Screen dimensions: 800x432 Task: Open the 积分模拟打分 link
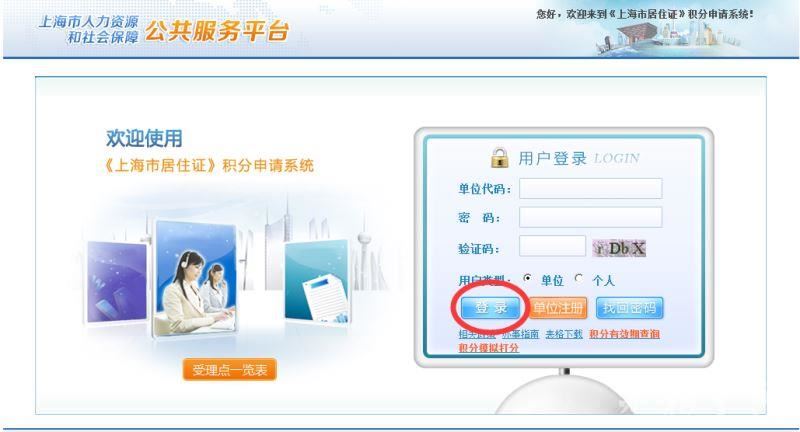click(489, 348)
